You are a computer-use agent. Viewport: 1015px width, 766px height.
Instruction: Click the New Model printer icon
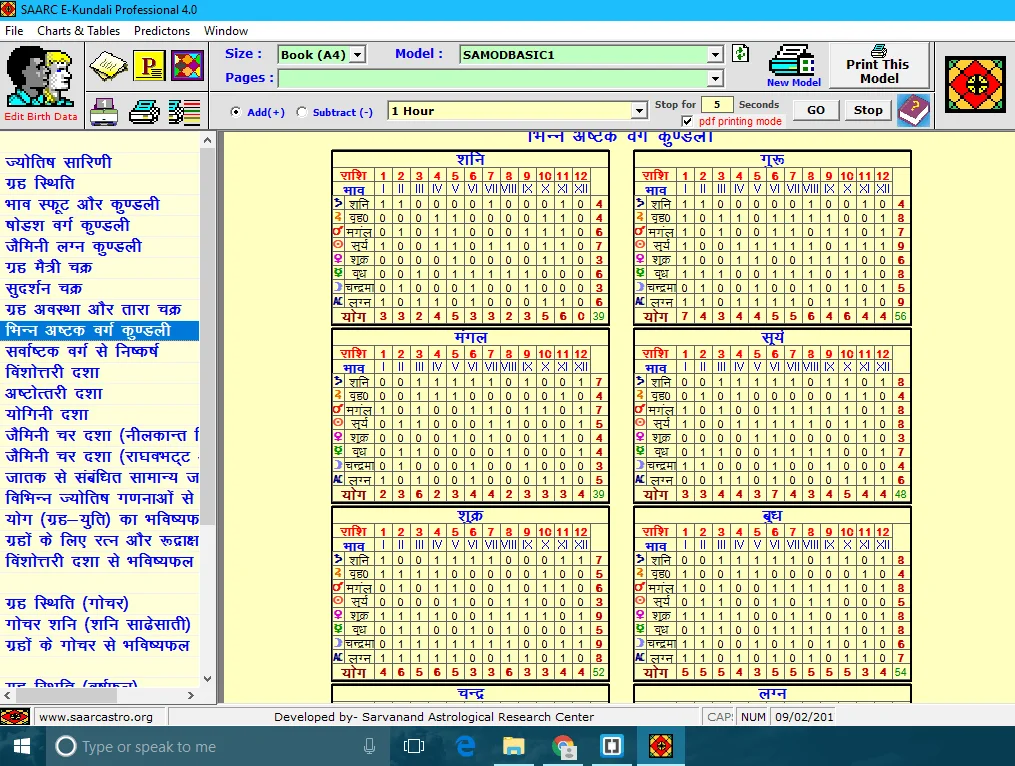[792, 60]
